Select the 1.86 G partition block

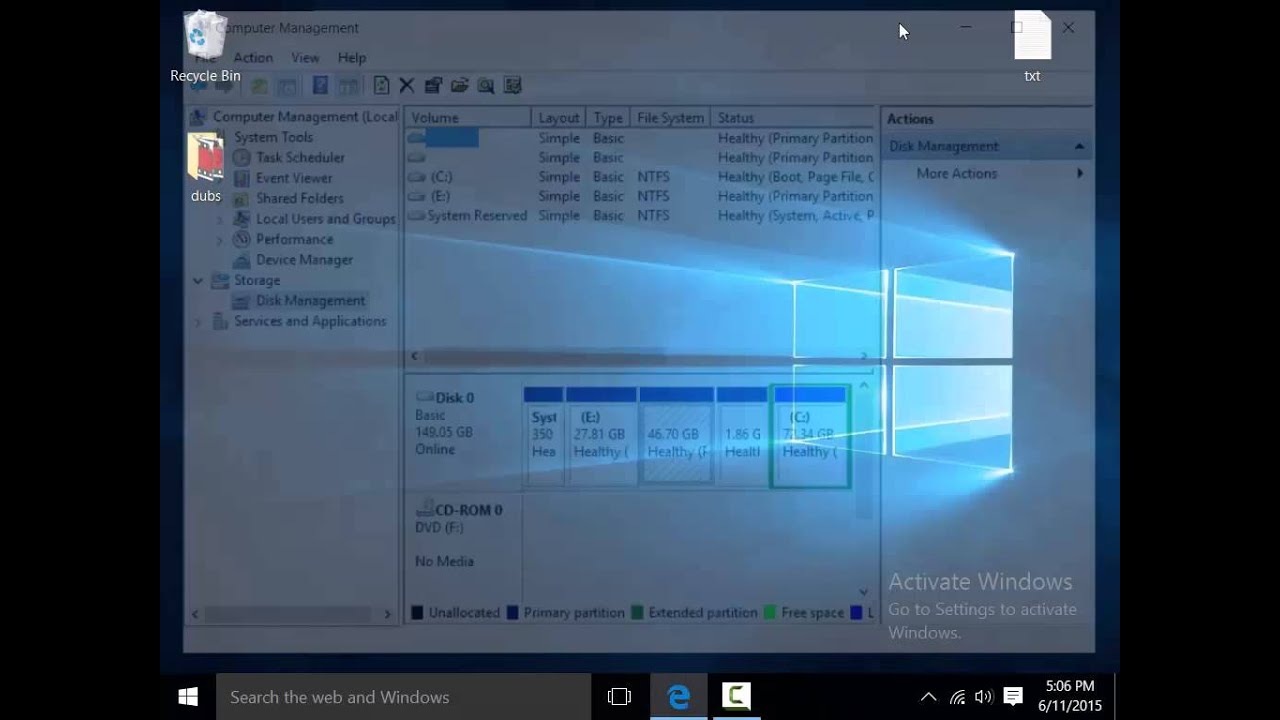tap(742, 436)
